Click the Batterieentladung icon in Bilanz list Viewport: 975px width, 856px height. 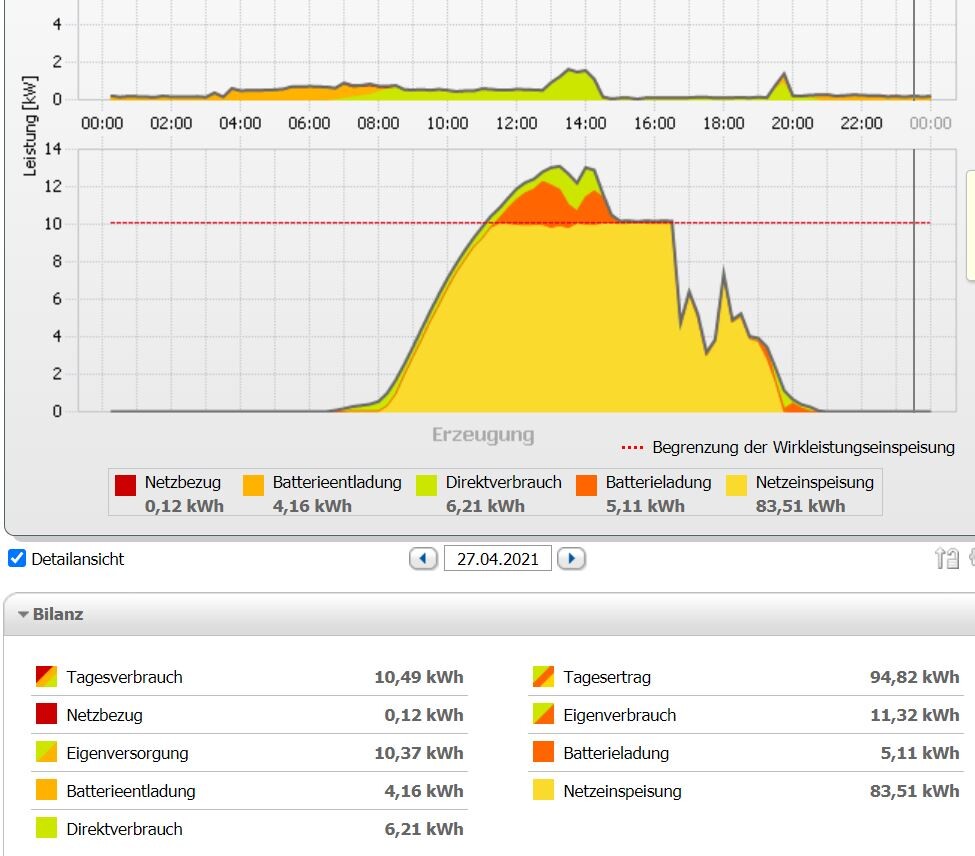(46, 791)
